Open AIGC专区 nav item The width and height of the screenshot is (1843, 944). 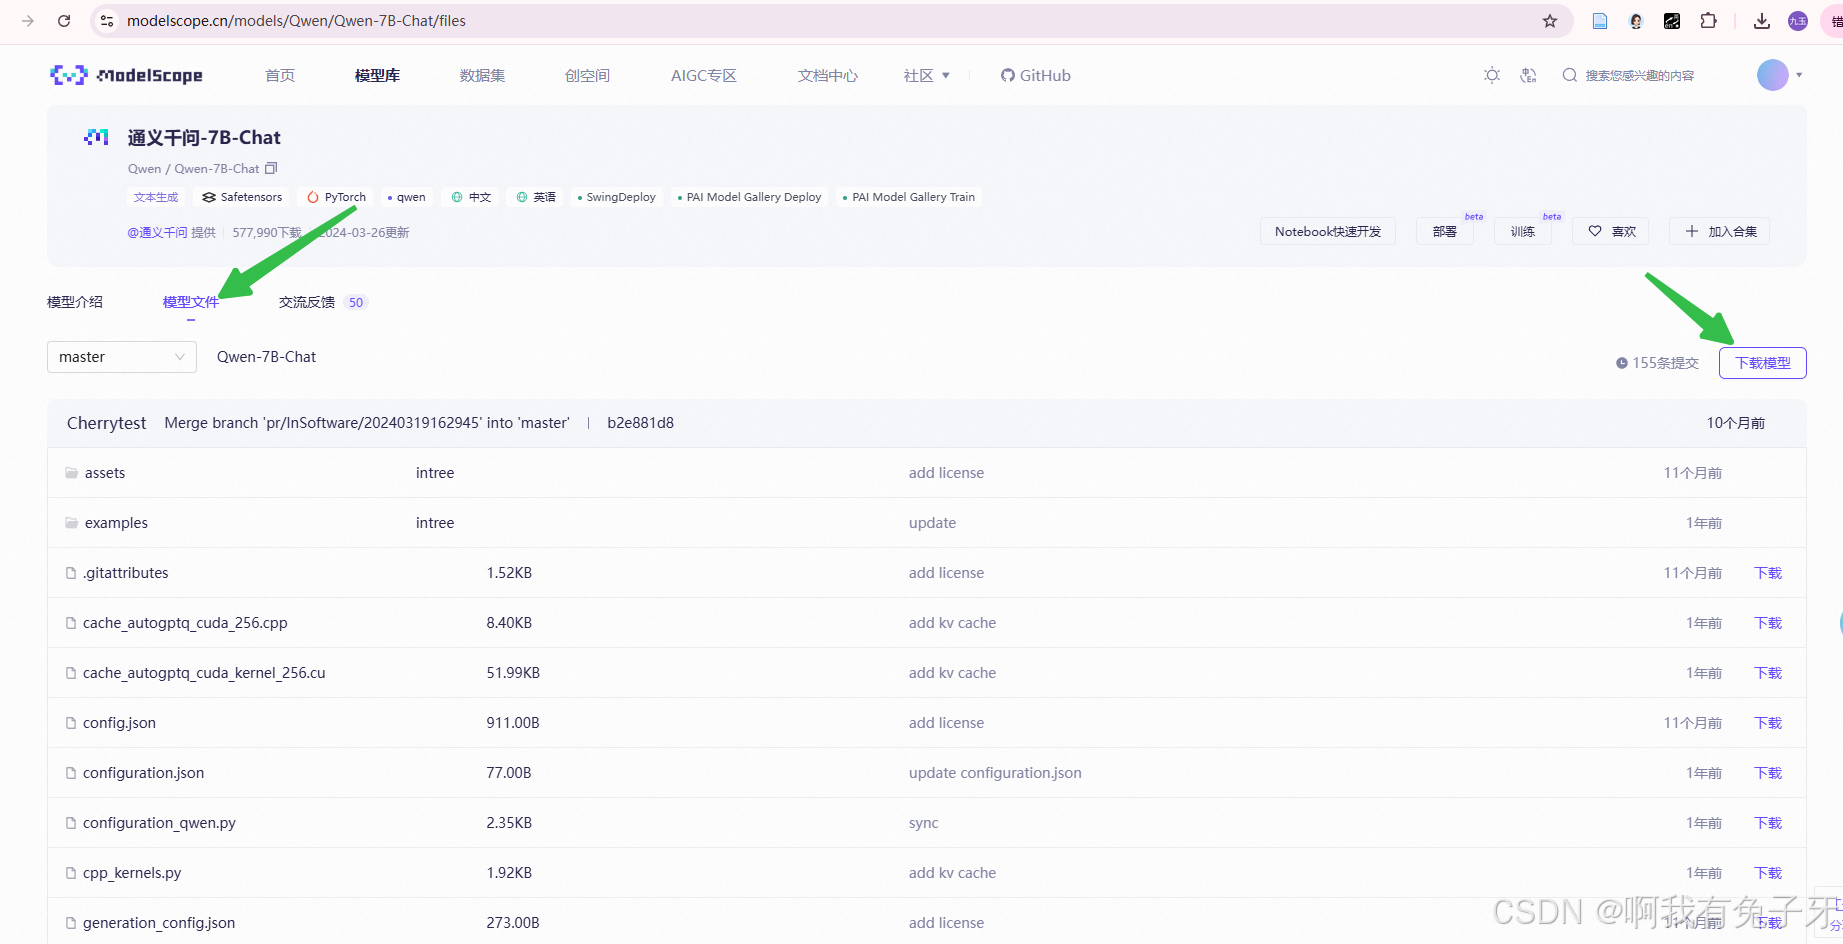click(704, 75)
